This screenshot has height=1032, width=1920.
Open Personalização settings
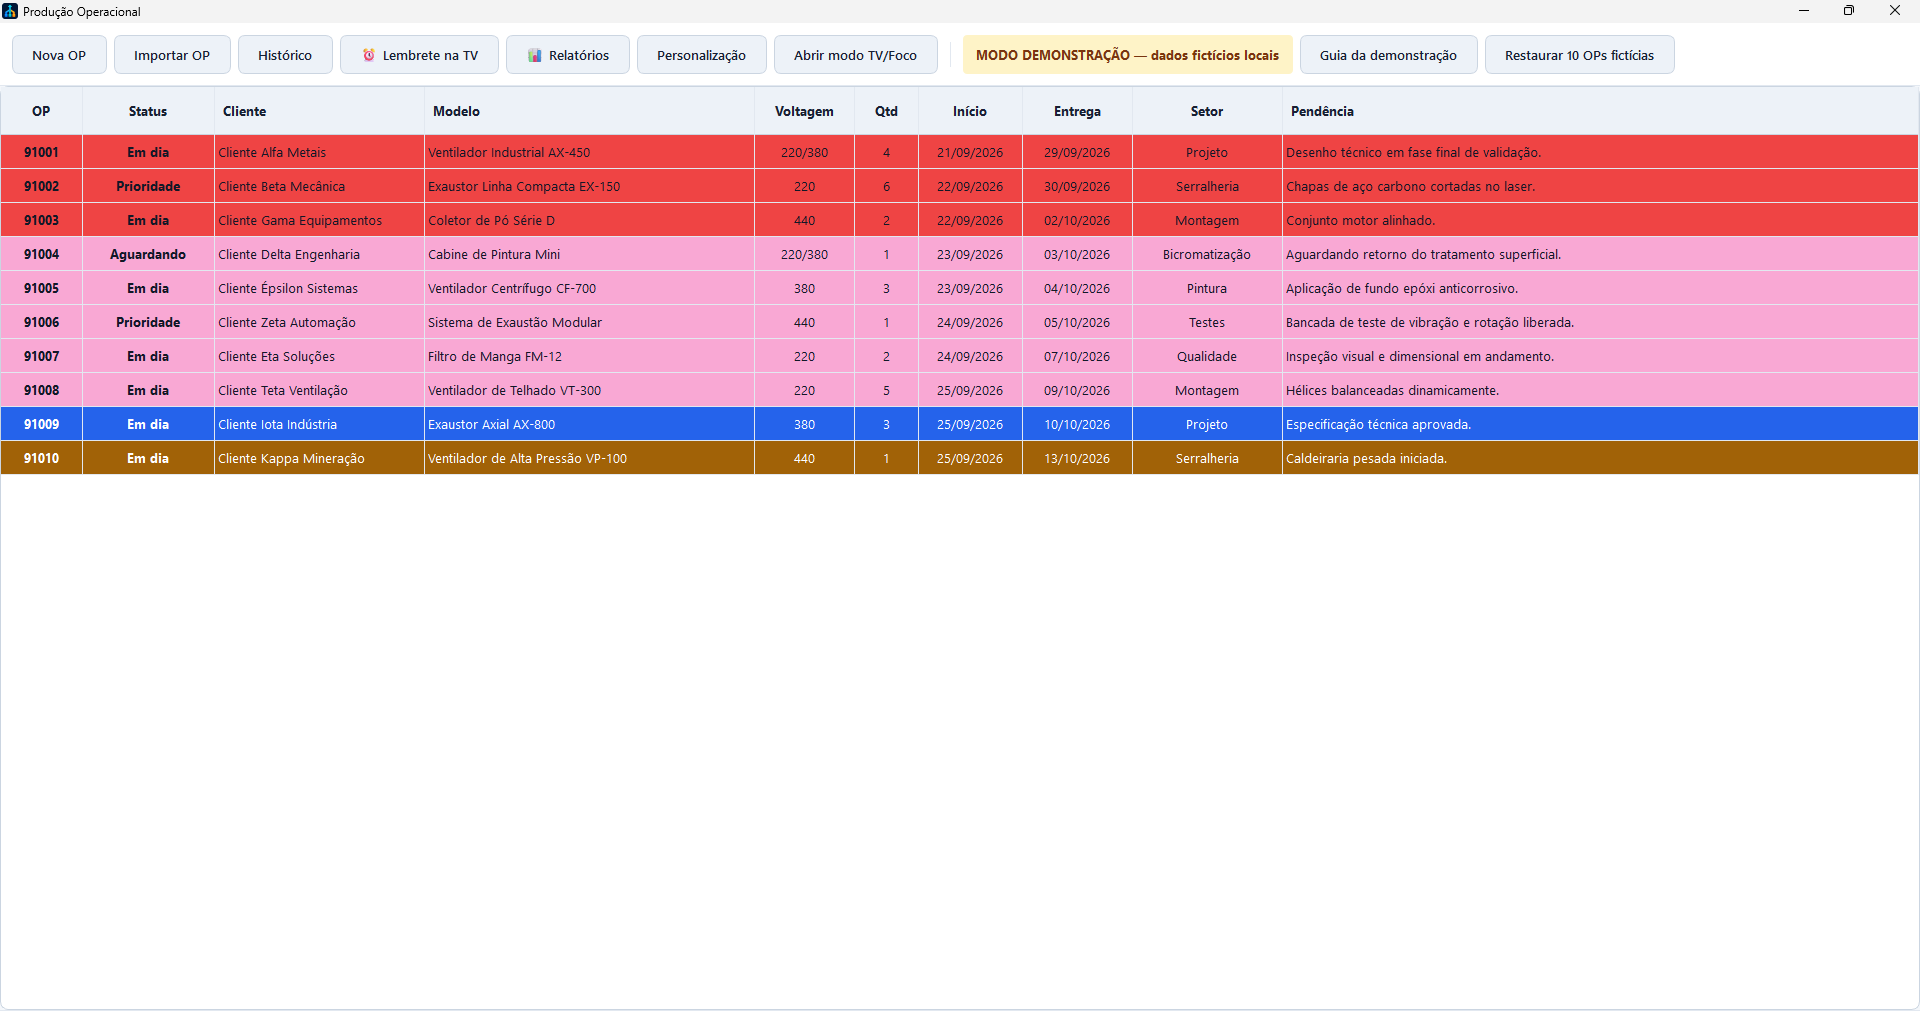tap(701, 55)
